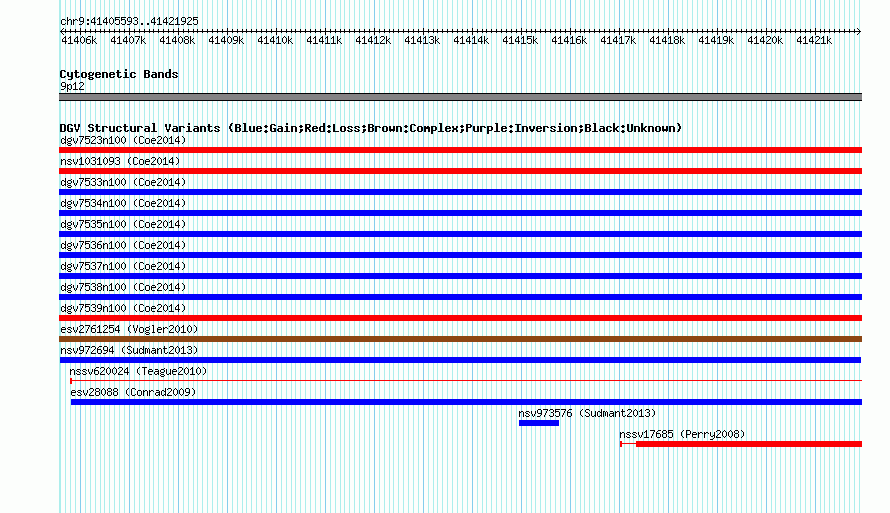Open the dgv7538n100 (Coe2014) variant label

coord(123,287)
